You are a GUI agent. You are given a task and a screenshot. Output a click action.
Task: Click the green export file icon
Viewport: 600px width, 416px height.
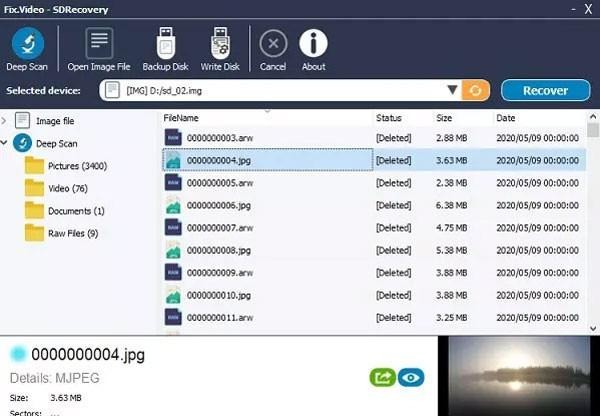tap(381, 377)
